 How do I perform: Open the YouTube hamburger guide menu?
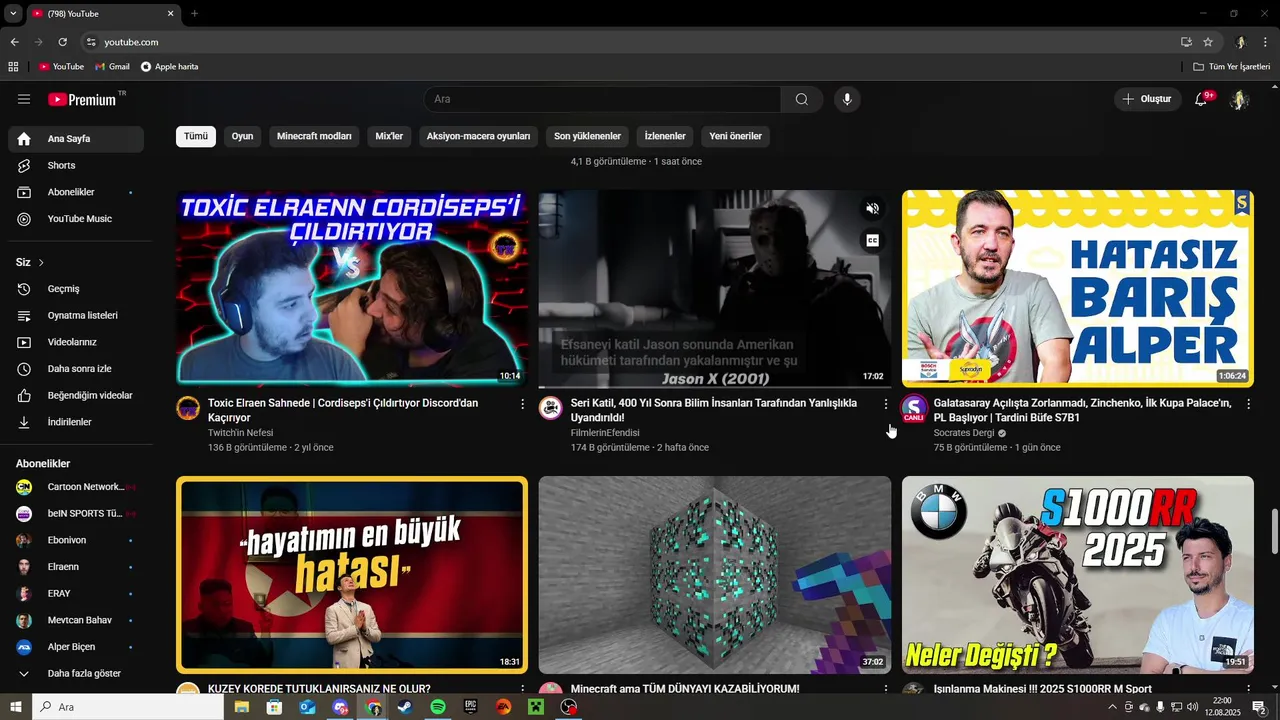coord(24,99)
